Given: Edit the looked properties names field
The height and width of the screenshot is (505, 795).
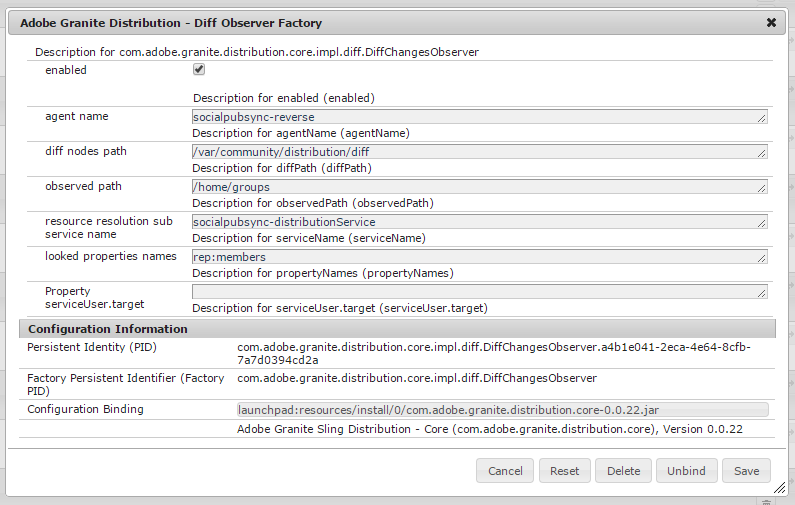Looking at the screenshot, I should click(480, 257).
